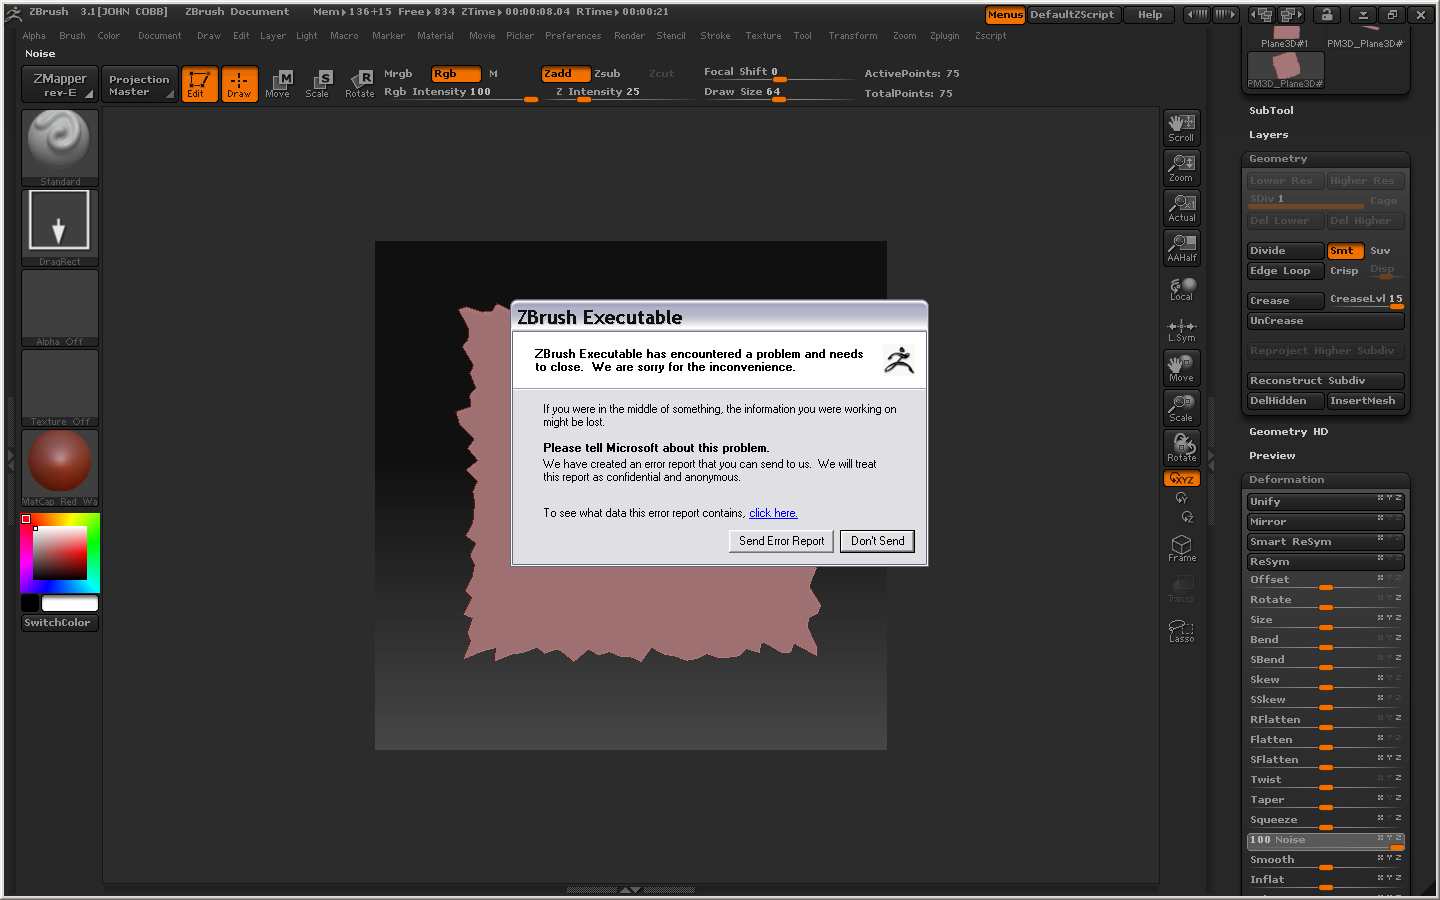Screen dimensions: 1440x900
Task: Toggle the Smt smoothing option
Action: point(1345,251)
